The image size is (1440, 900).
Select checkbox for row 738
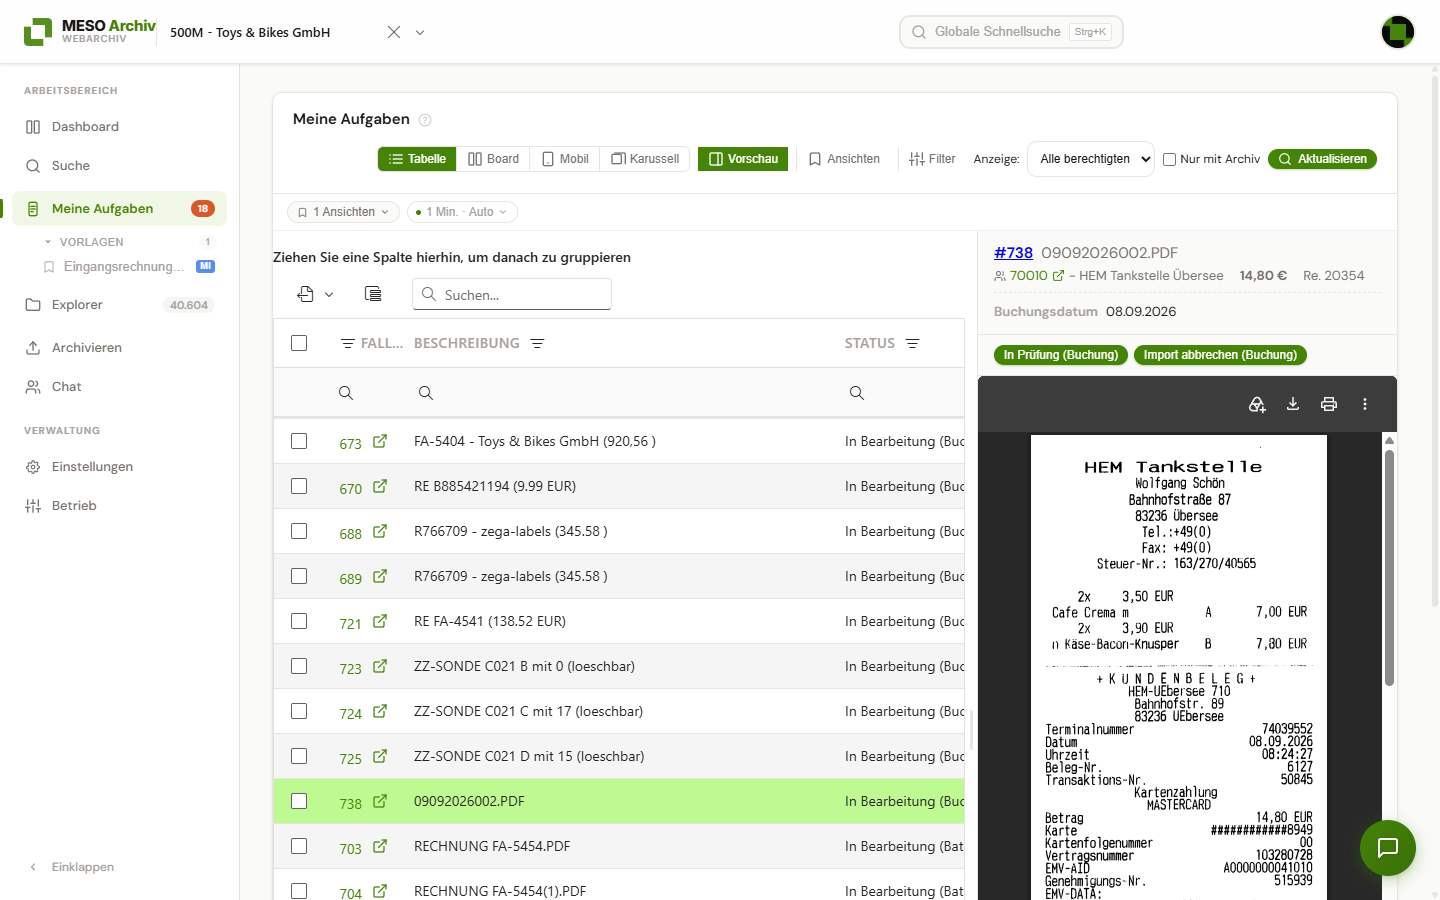tap(299, 801)
